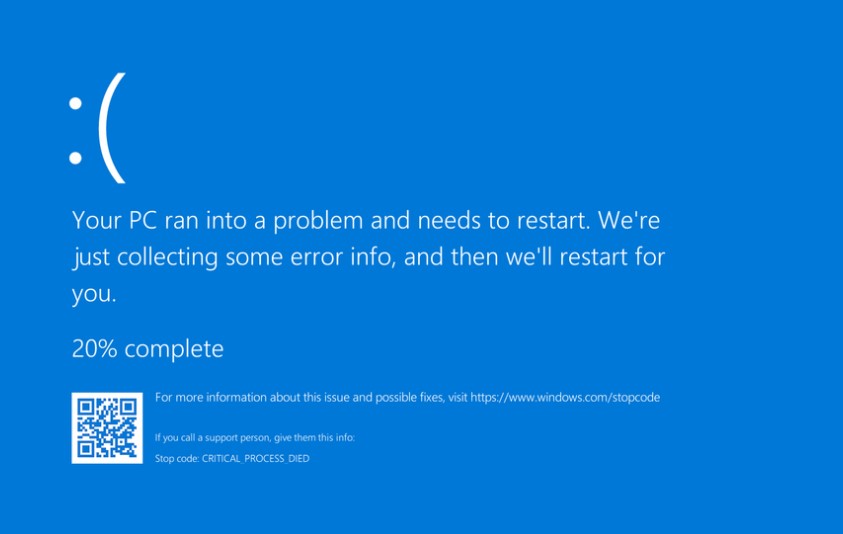Viewport: 843px width, 534px height.
Task: Click the "Stop code:" label
Action: click(x=177, y=458)
